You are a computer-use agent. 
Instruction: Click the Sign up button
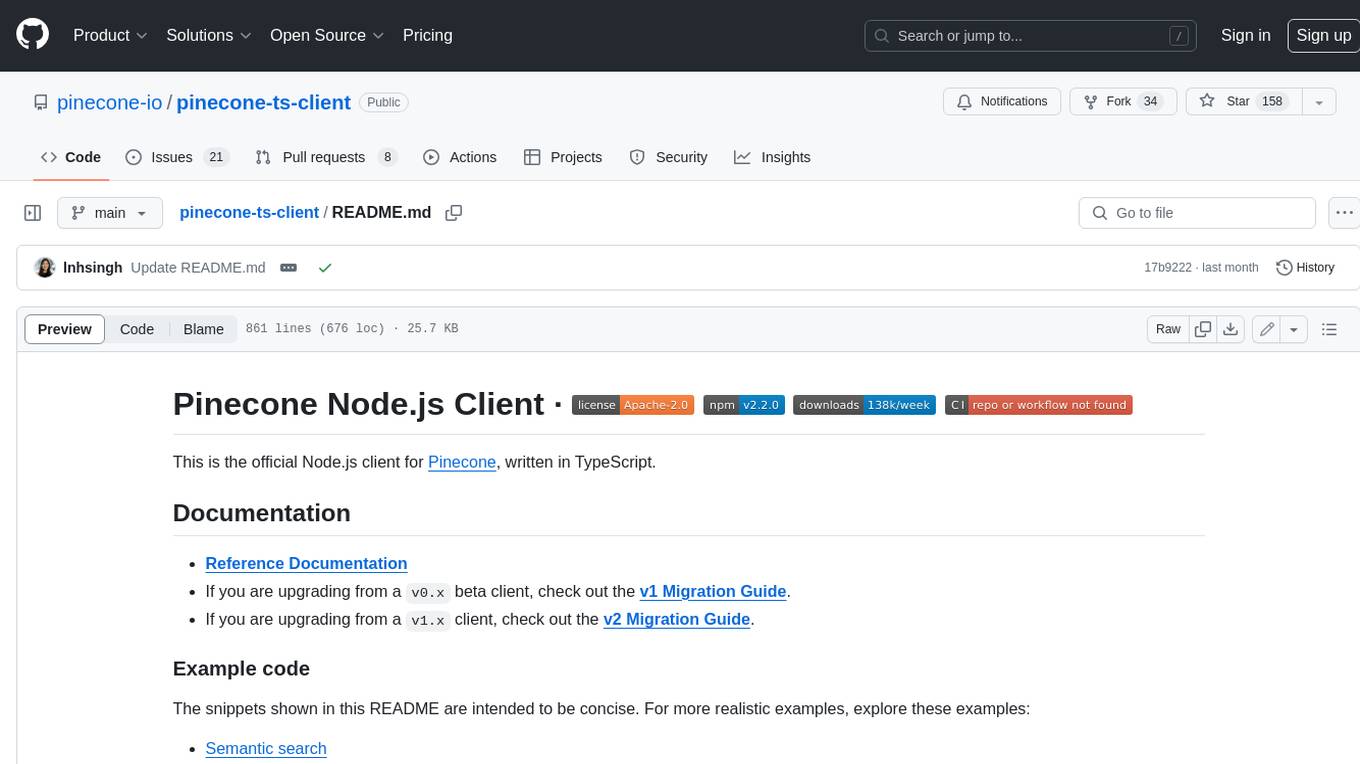(x=1323, y=35)
